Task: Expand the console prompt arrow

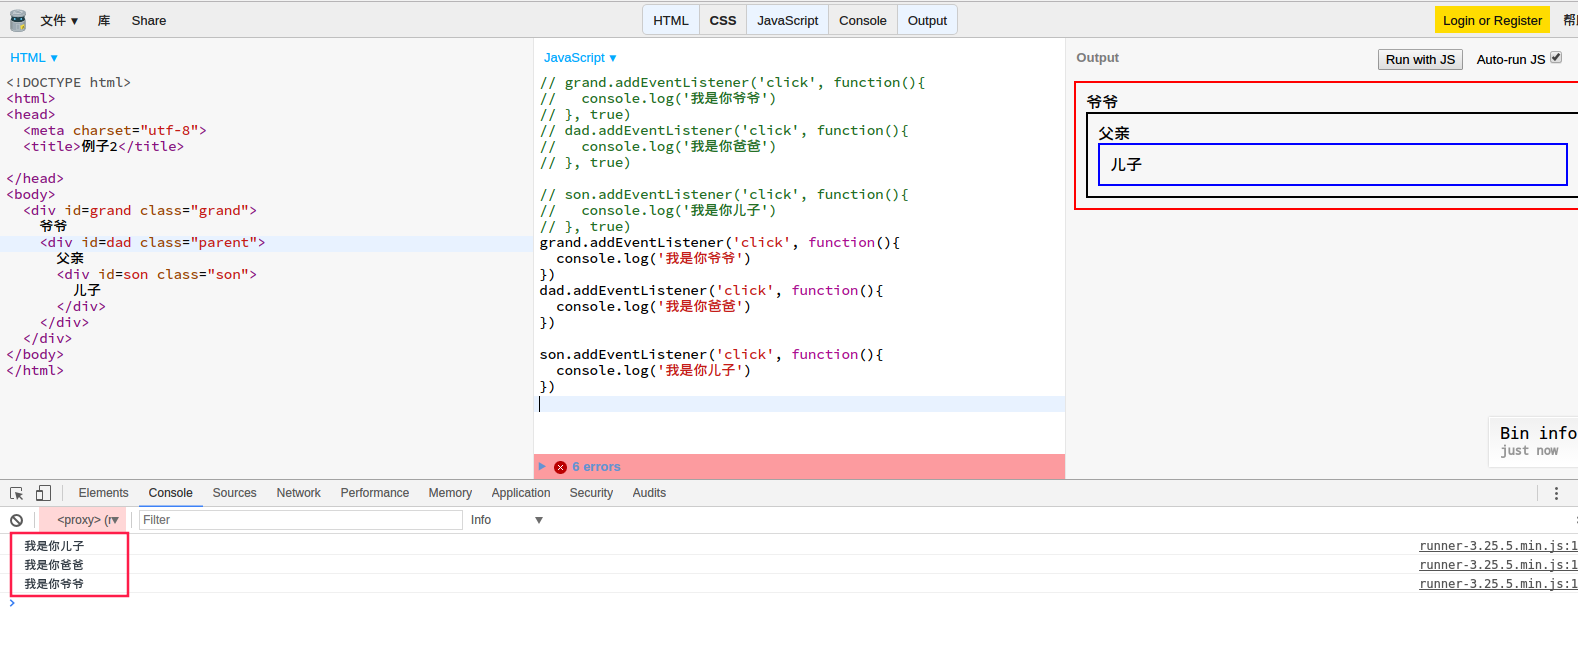Action: tap(12, 603)
